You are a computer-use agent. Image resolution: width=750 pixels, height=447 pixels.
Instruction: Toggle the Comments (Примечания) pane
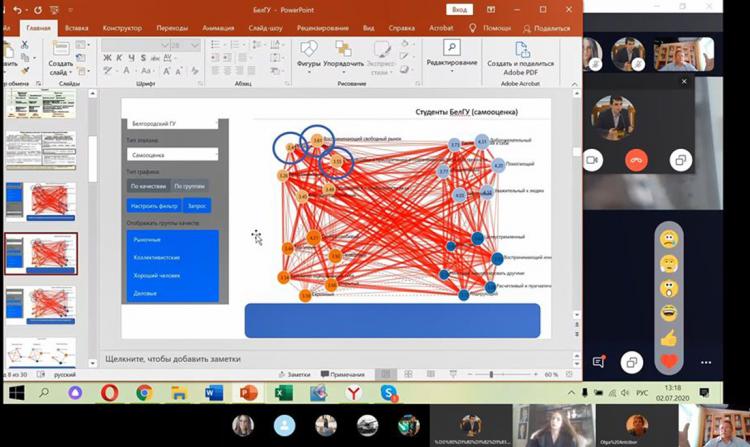coord(342,374)
